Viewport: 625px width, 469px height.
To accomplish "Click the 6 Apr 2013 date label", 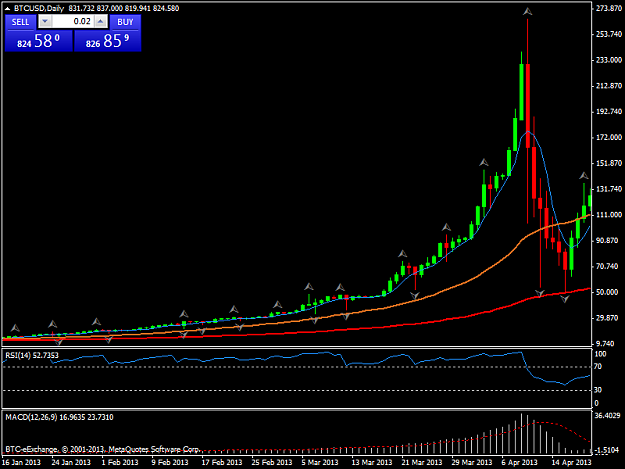I will click(520, 462).
